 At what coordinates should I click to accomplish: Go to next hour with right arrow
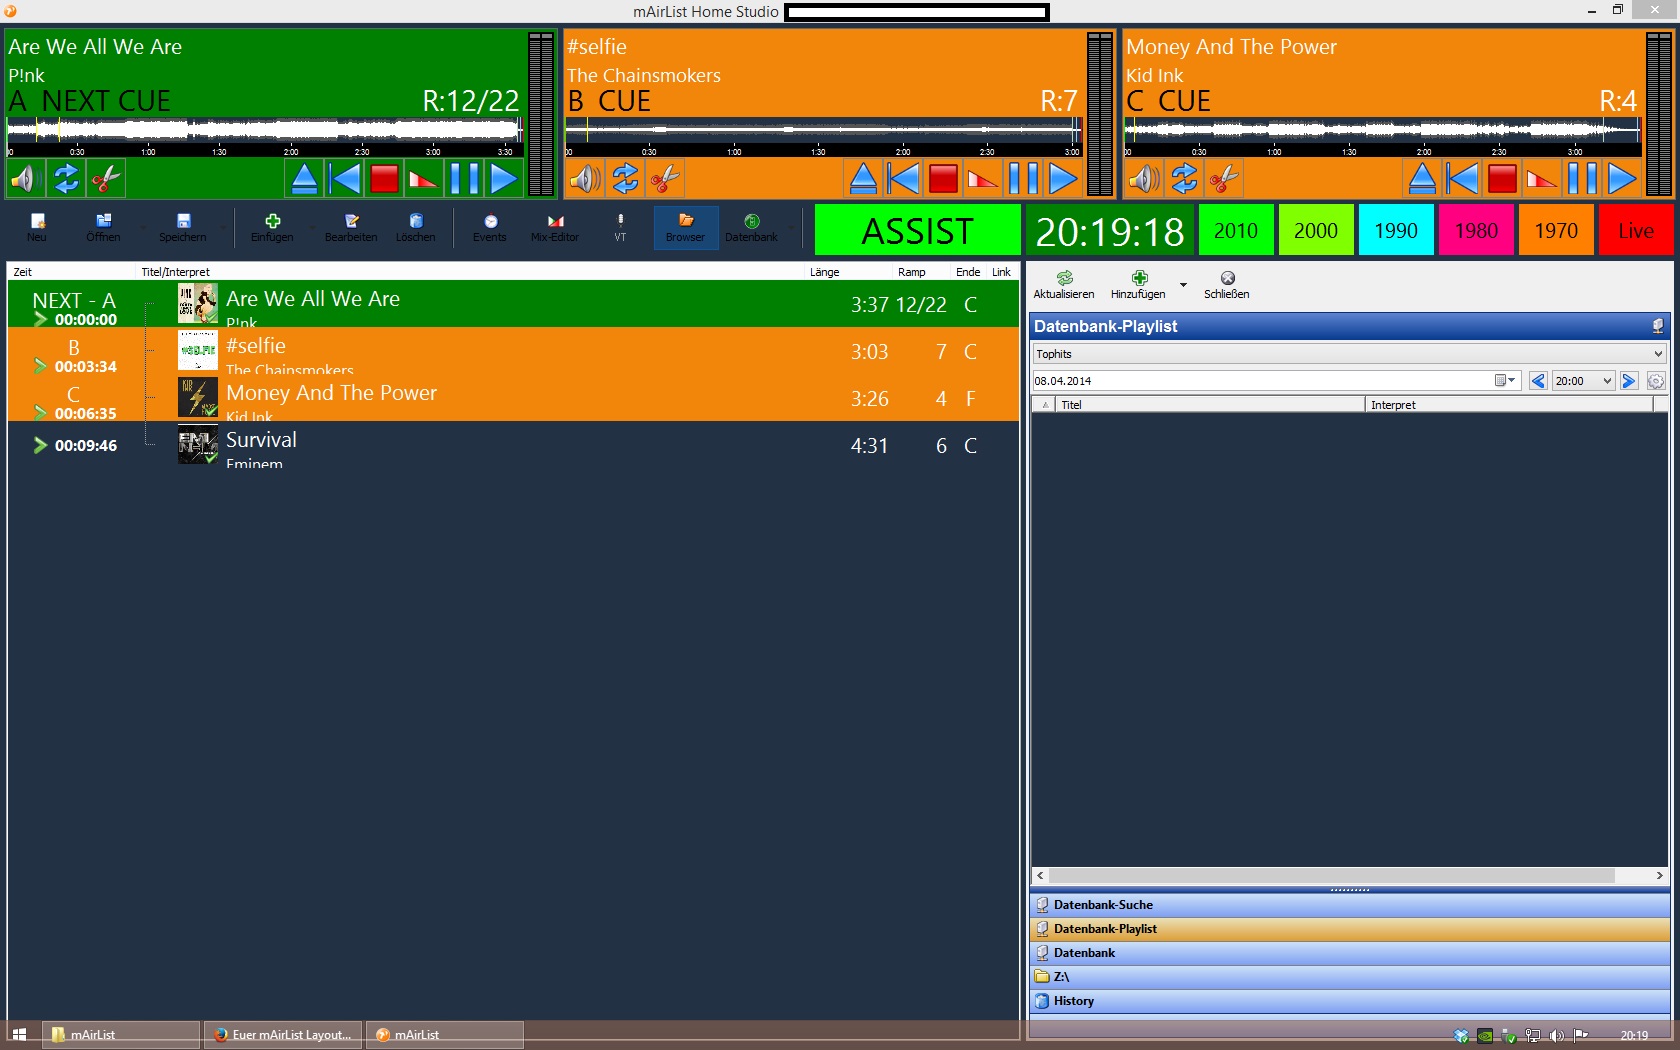point(1629,381)
